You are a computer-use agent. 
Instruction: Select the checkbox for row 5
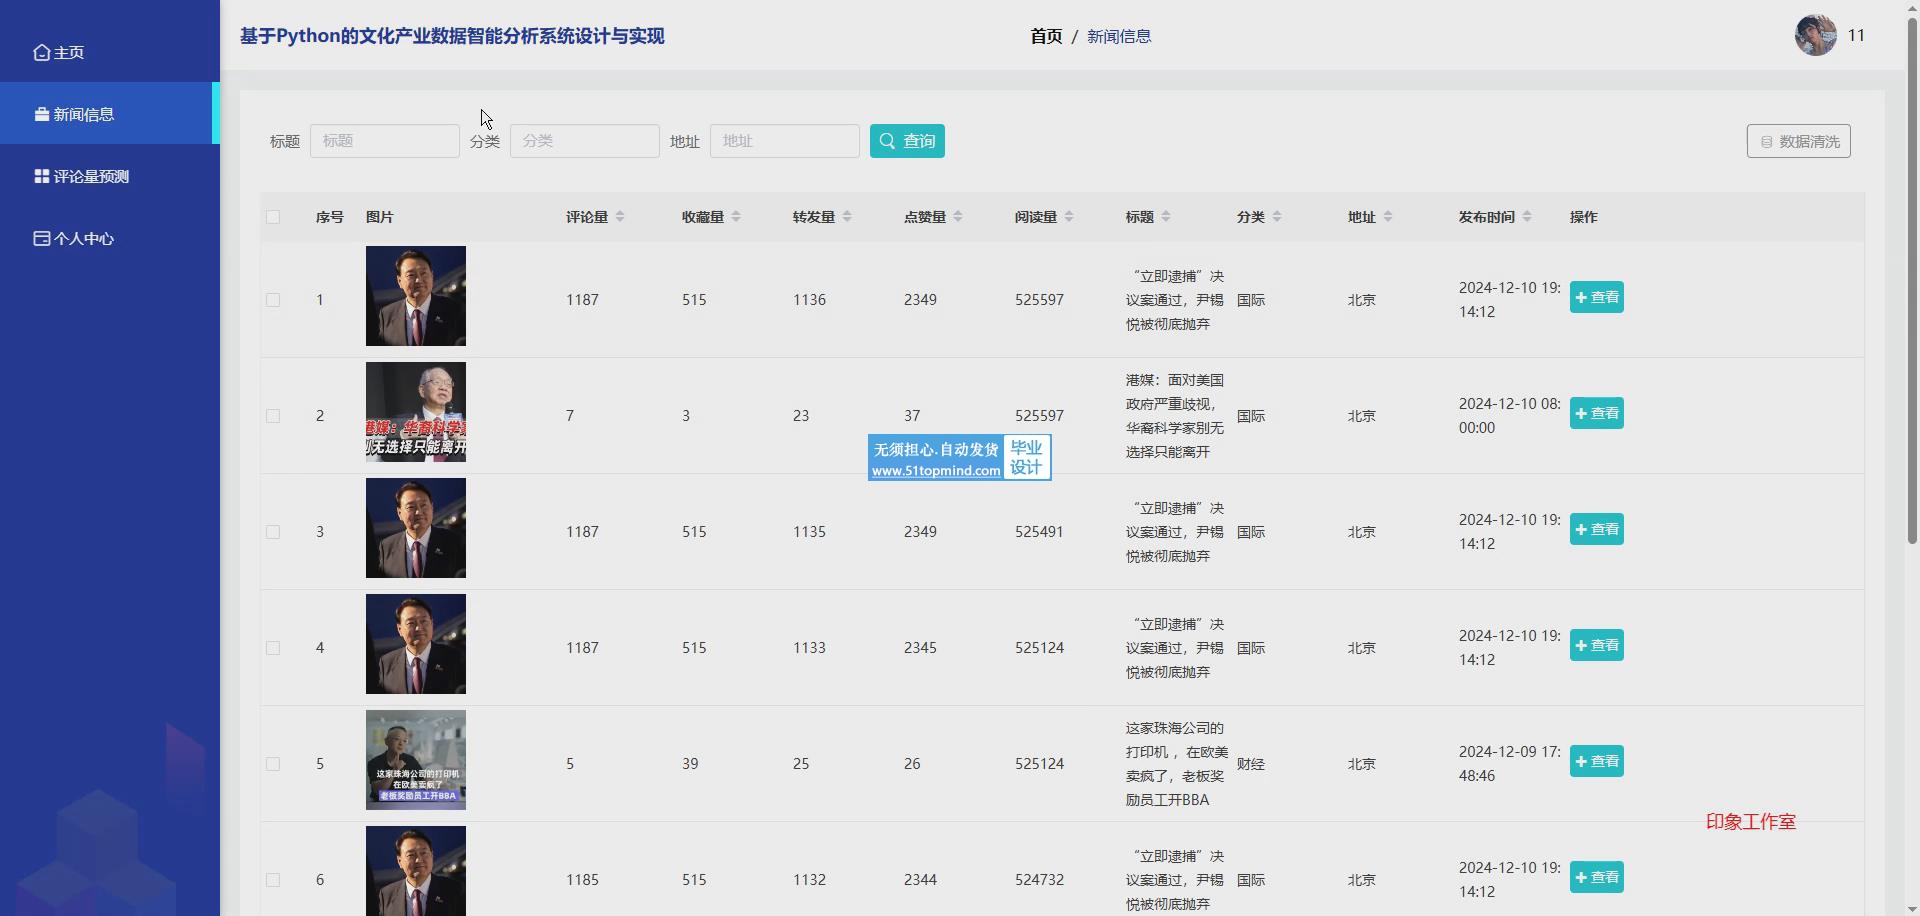[273, 764]
